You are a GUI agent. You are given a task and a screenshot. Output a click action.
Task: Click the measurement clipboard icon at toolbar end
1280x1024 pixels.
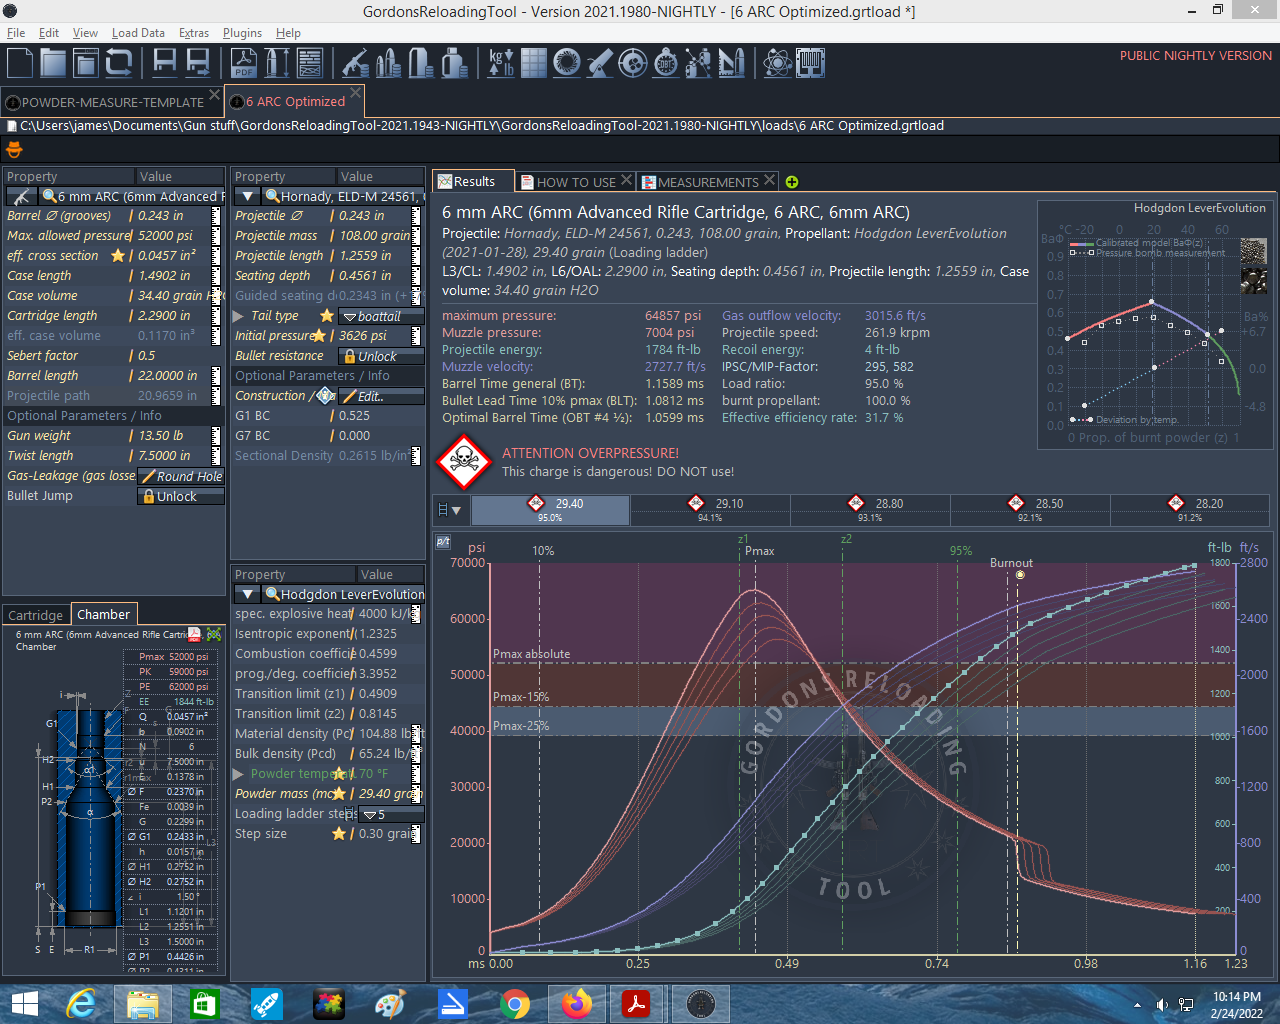(x=810, y=63)
